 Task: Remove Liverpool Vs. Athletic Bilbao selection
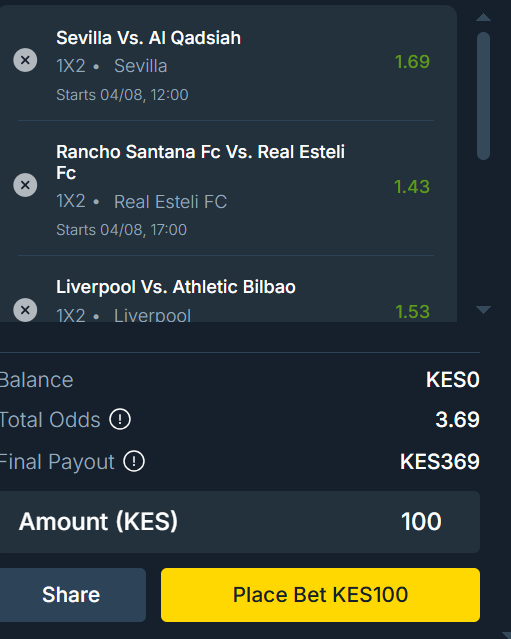click(x=25, y=310)
